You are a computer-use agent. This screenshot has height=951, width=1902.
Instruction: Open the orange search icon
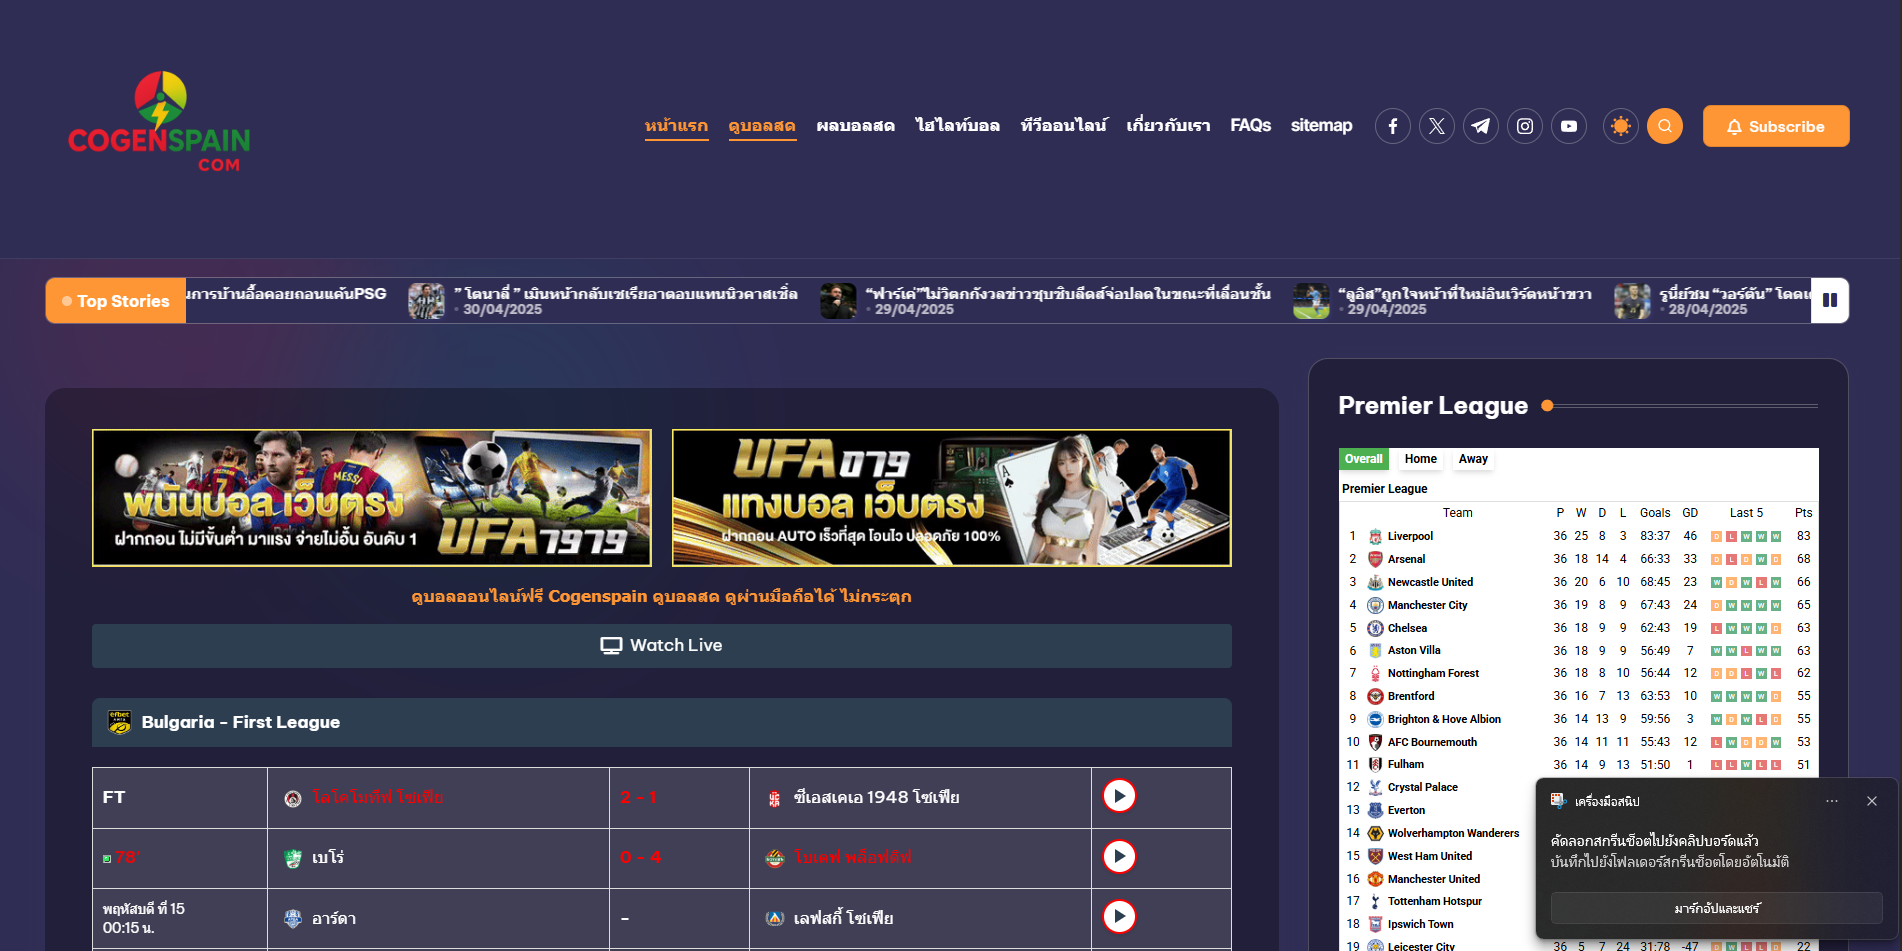point(1665,126)
